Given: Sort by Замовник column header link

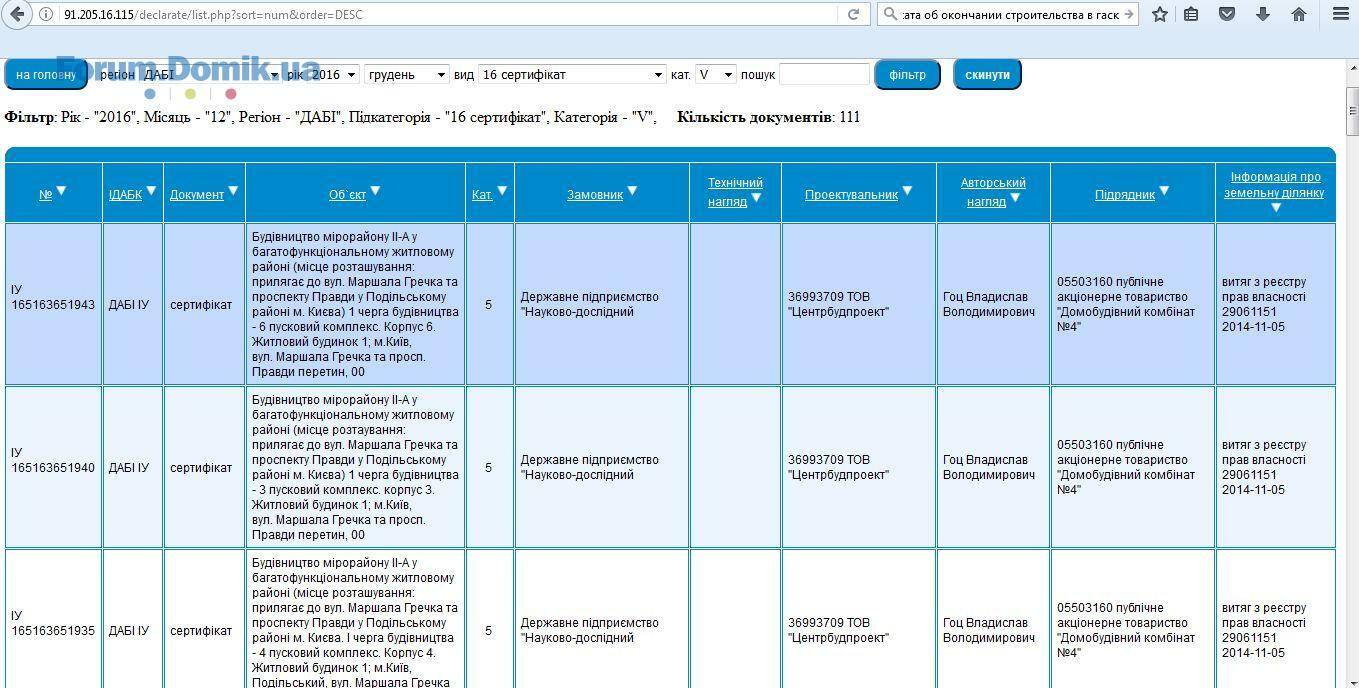Looking at the screenshot, I should (595, 195).
